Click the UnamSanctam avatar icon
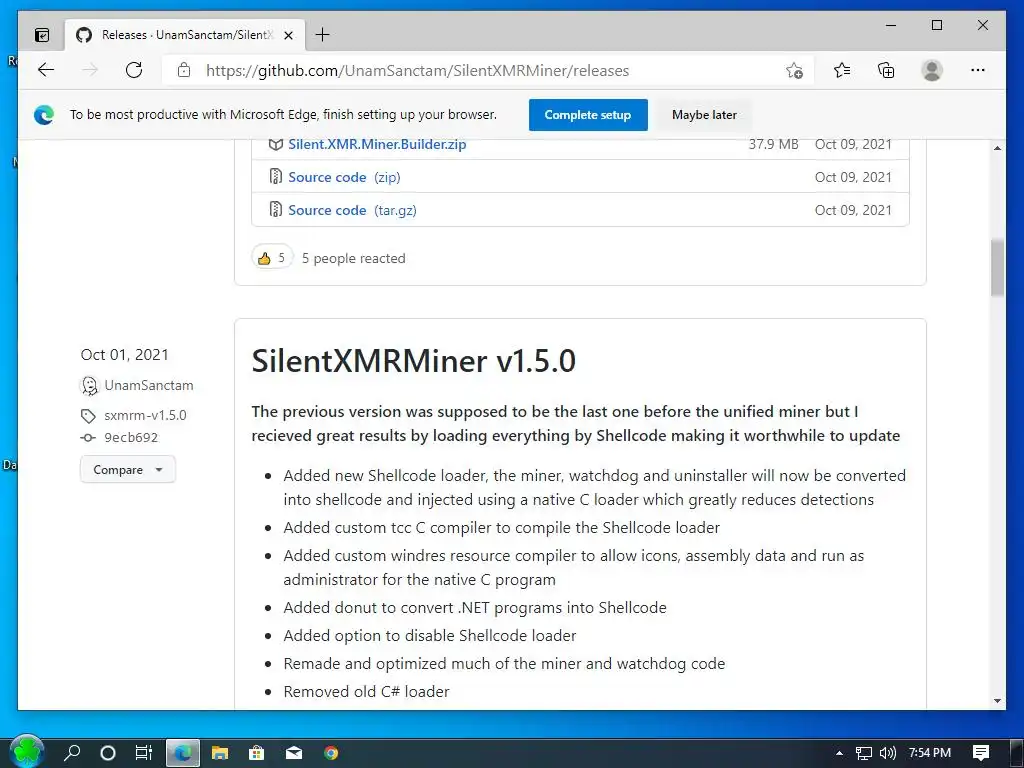 pyautogui.click(x=89, y=386)
